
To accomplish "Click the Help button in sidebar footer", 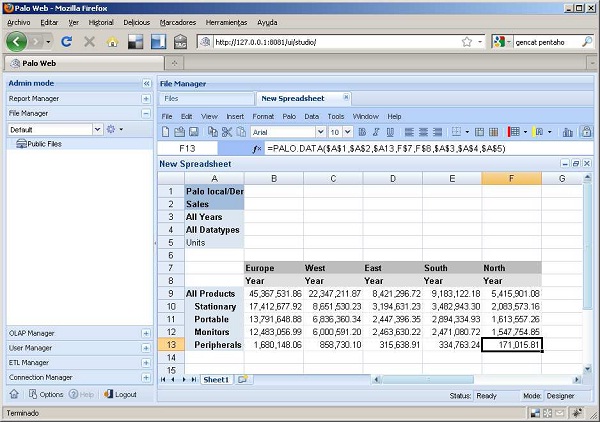I will (x=81, y=394).
